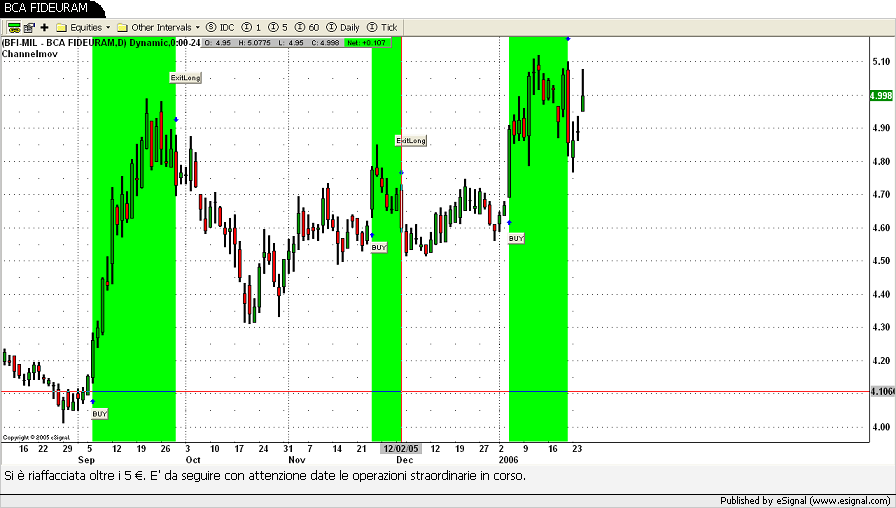This screenshot has width=896, height=508.
Task: Open the Equities folder dropdown
Action: [83, 27]
